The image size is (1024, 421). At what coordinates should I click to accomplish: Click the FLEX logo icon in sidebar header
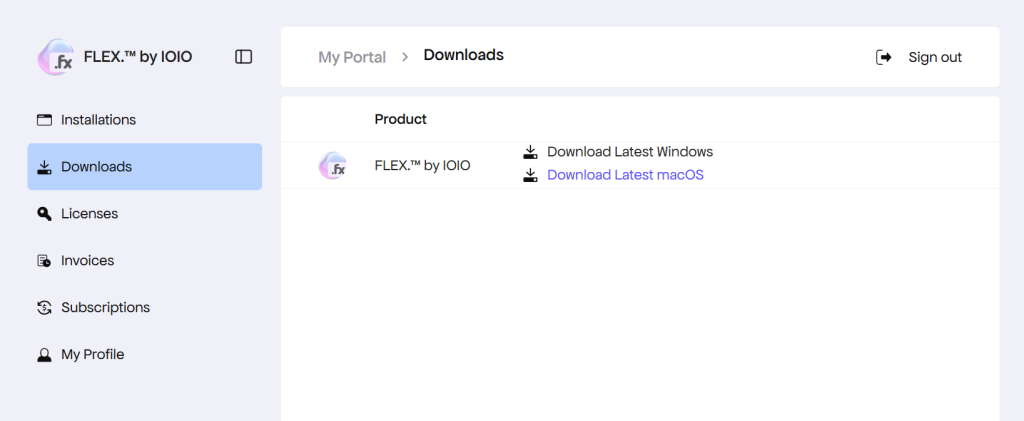(55, 57)
